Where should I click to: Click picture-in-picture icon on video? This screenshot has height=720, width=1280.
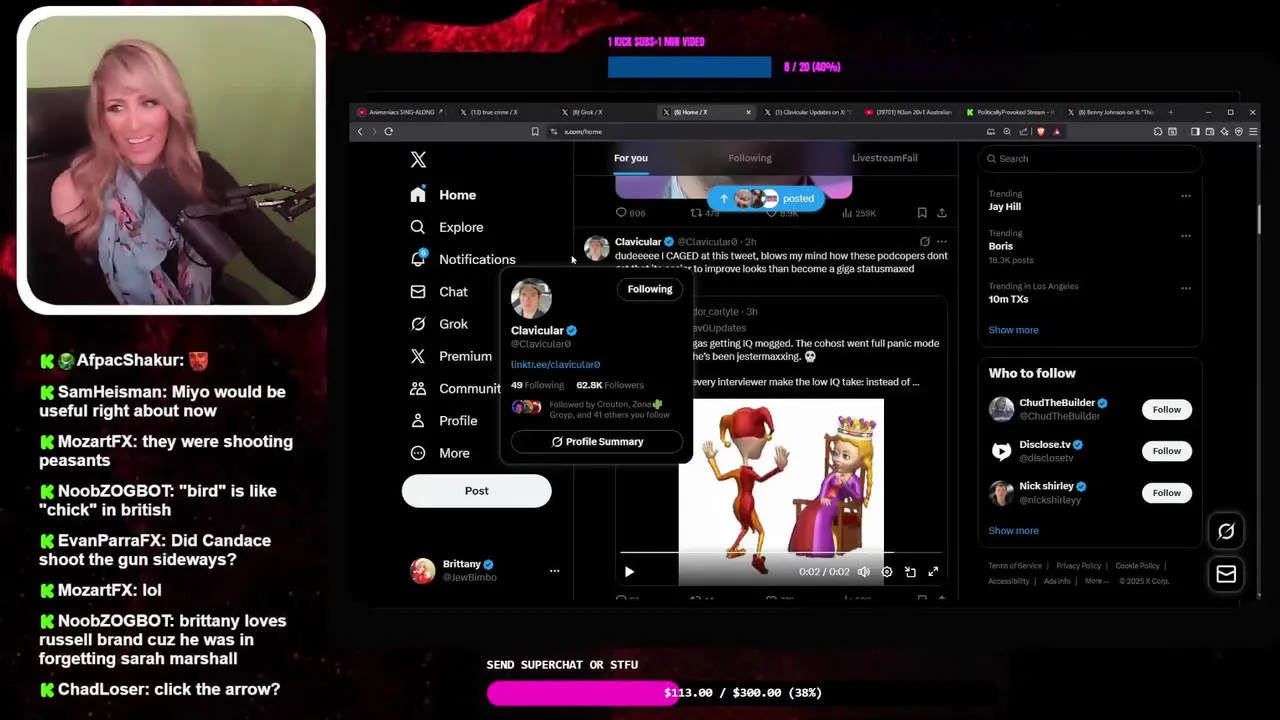pos(910,572)
